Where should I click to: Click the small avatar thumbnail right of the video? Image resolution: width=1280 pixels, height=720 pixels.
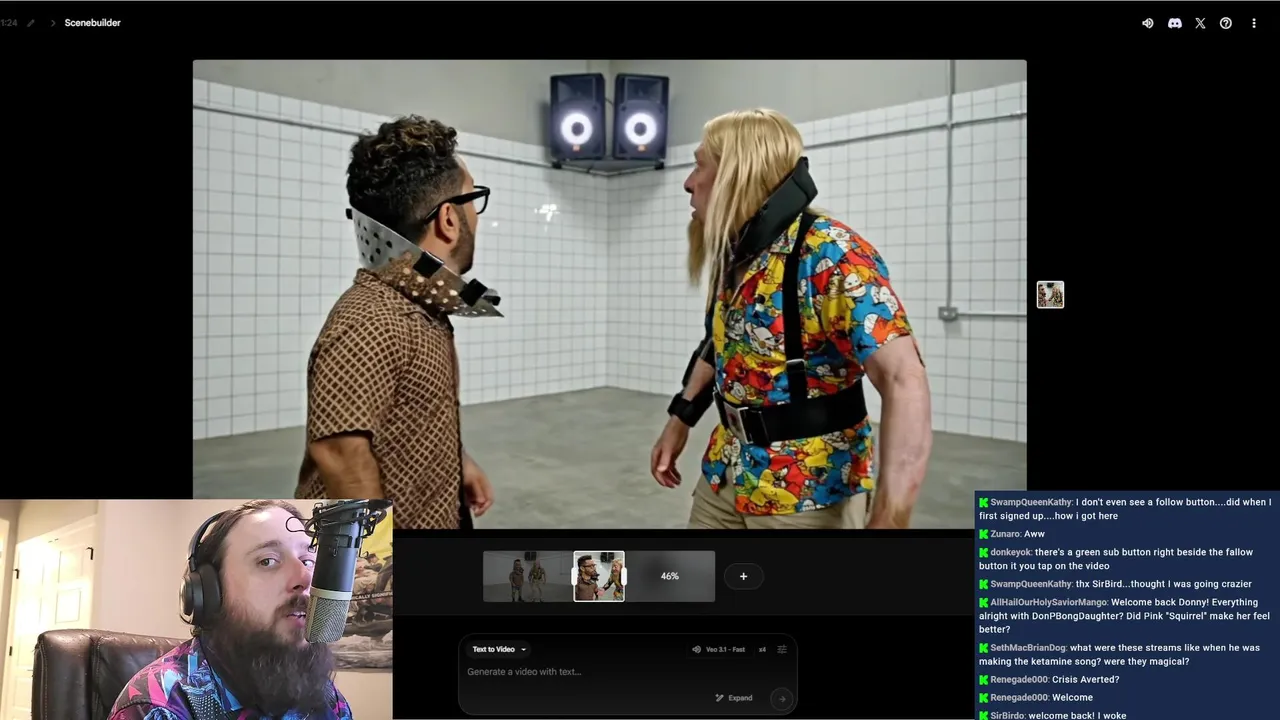click(1050, 295)
